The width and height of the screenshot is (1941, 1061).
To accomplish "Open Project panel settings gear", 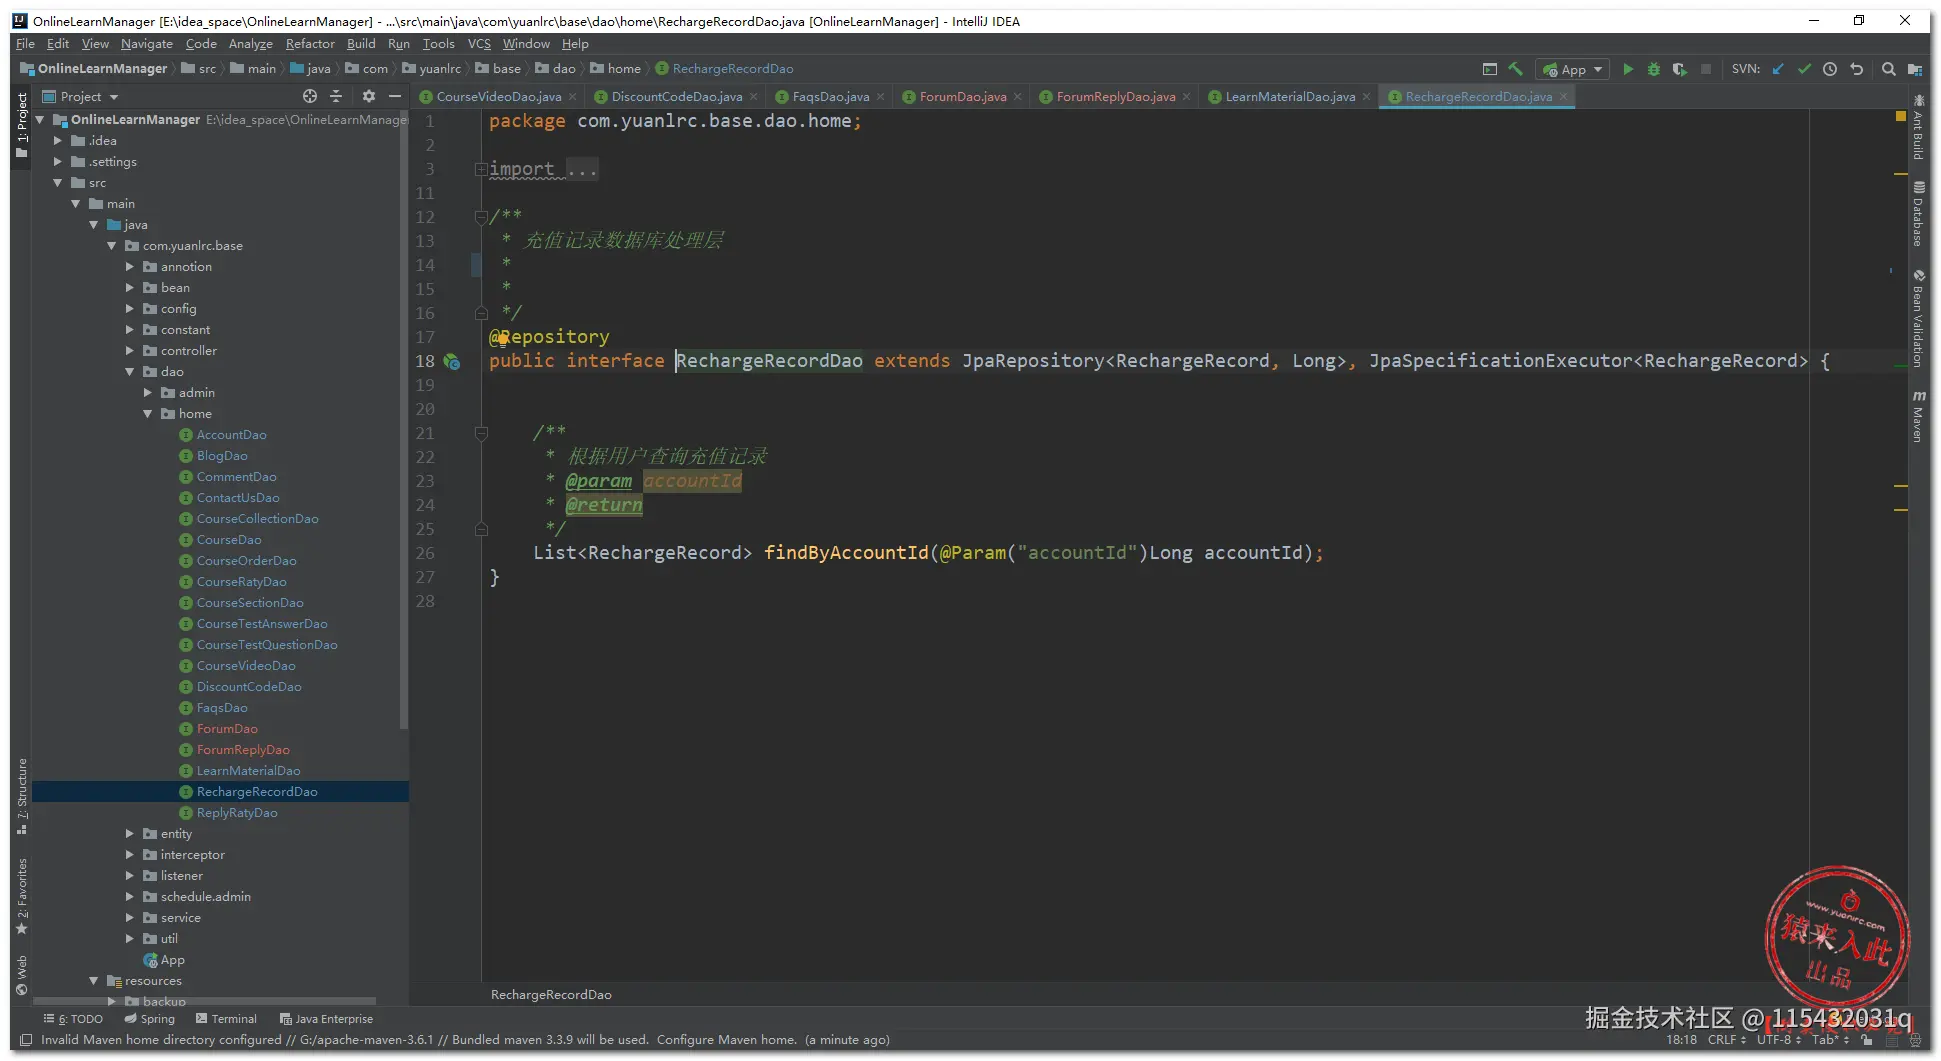I will (369, 96).
